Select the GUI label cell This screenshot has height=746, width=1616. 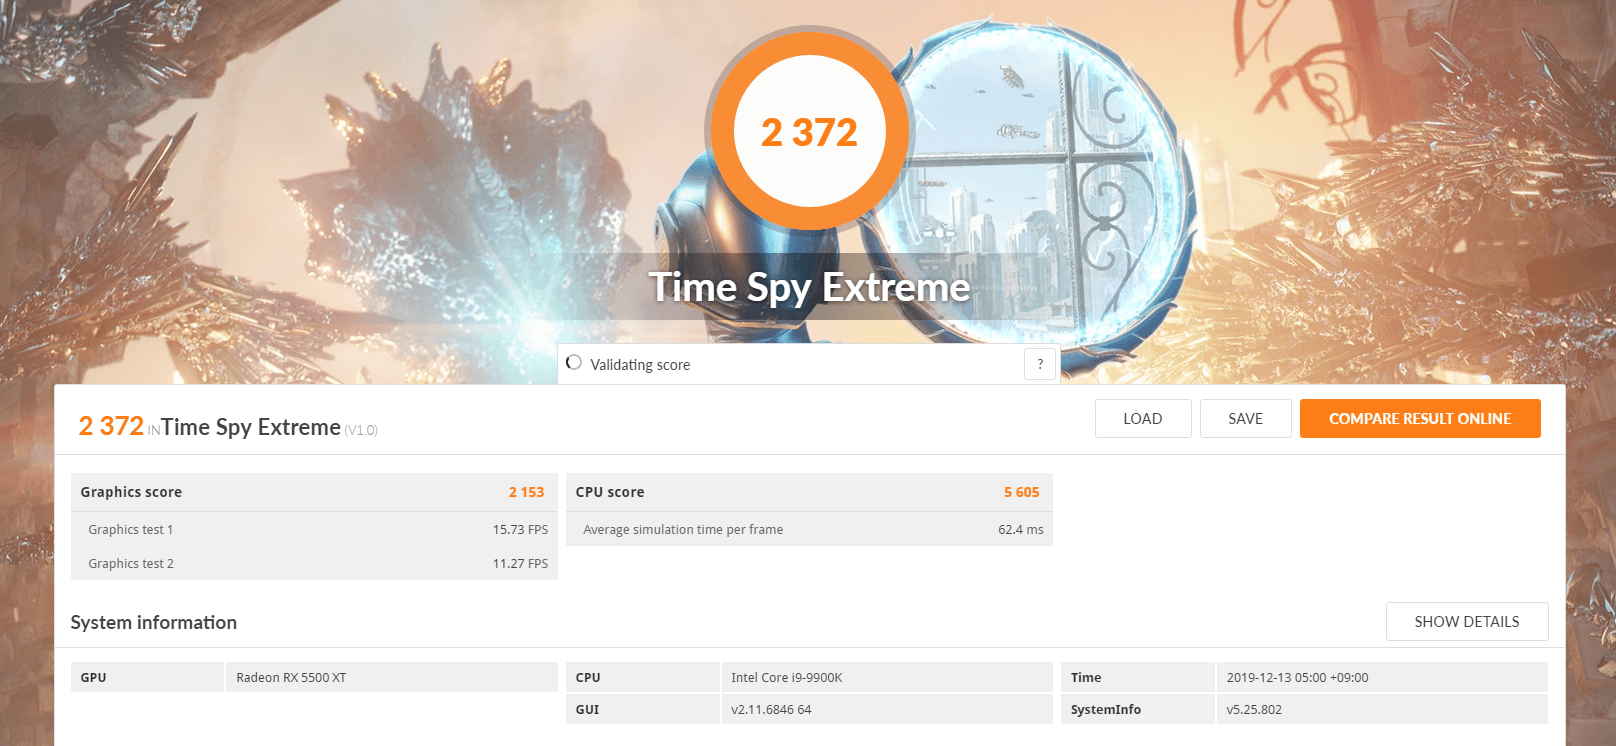tap(642, 709)
